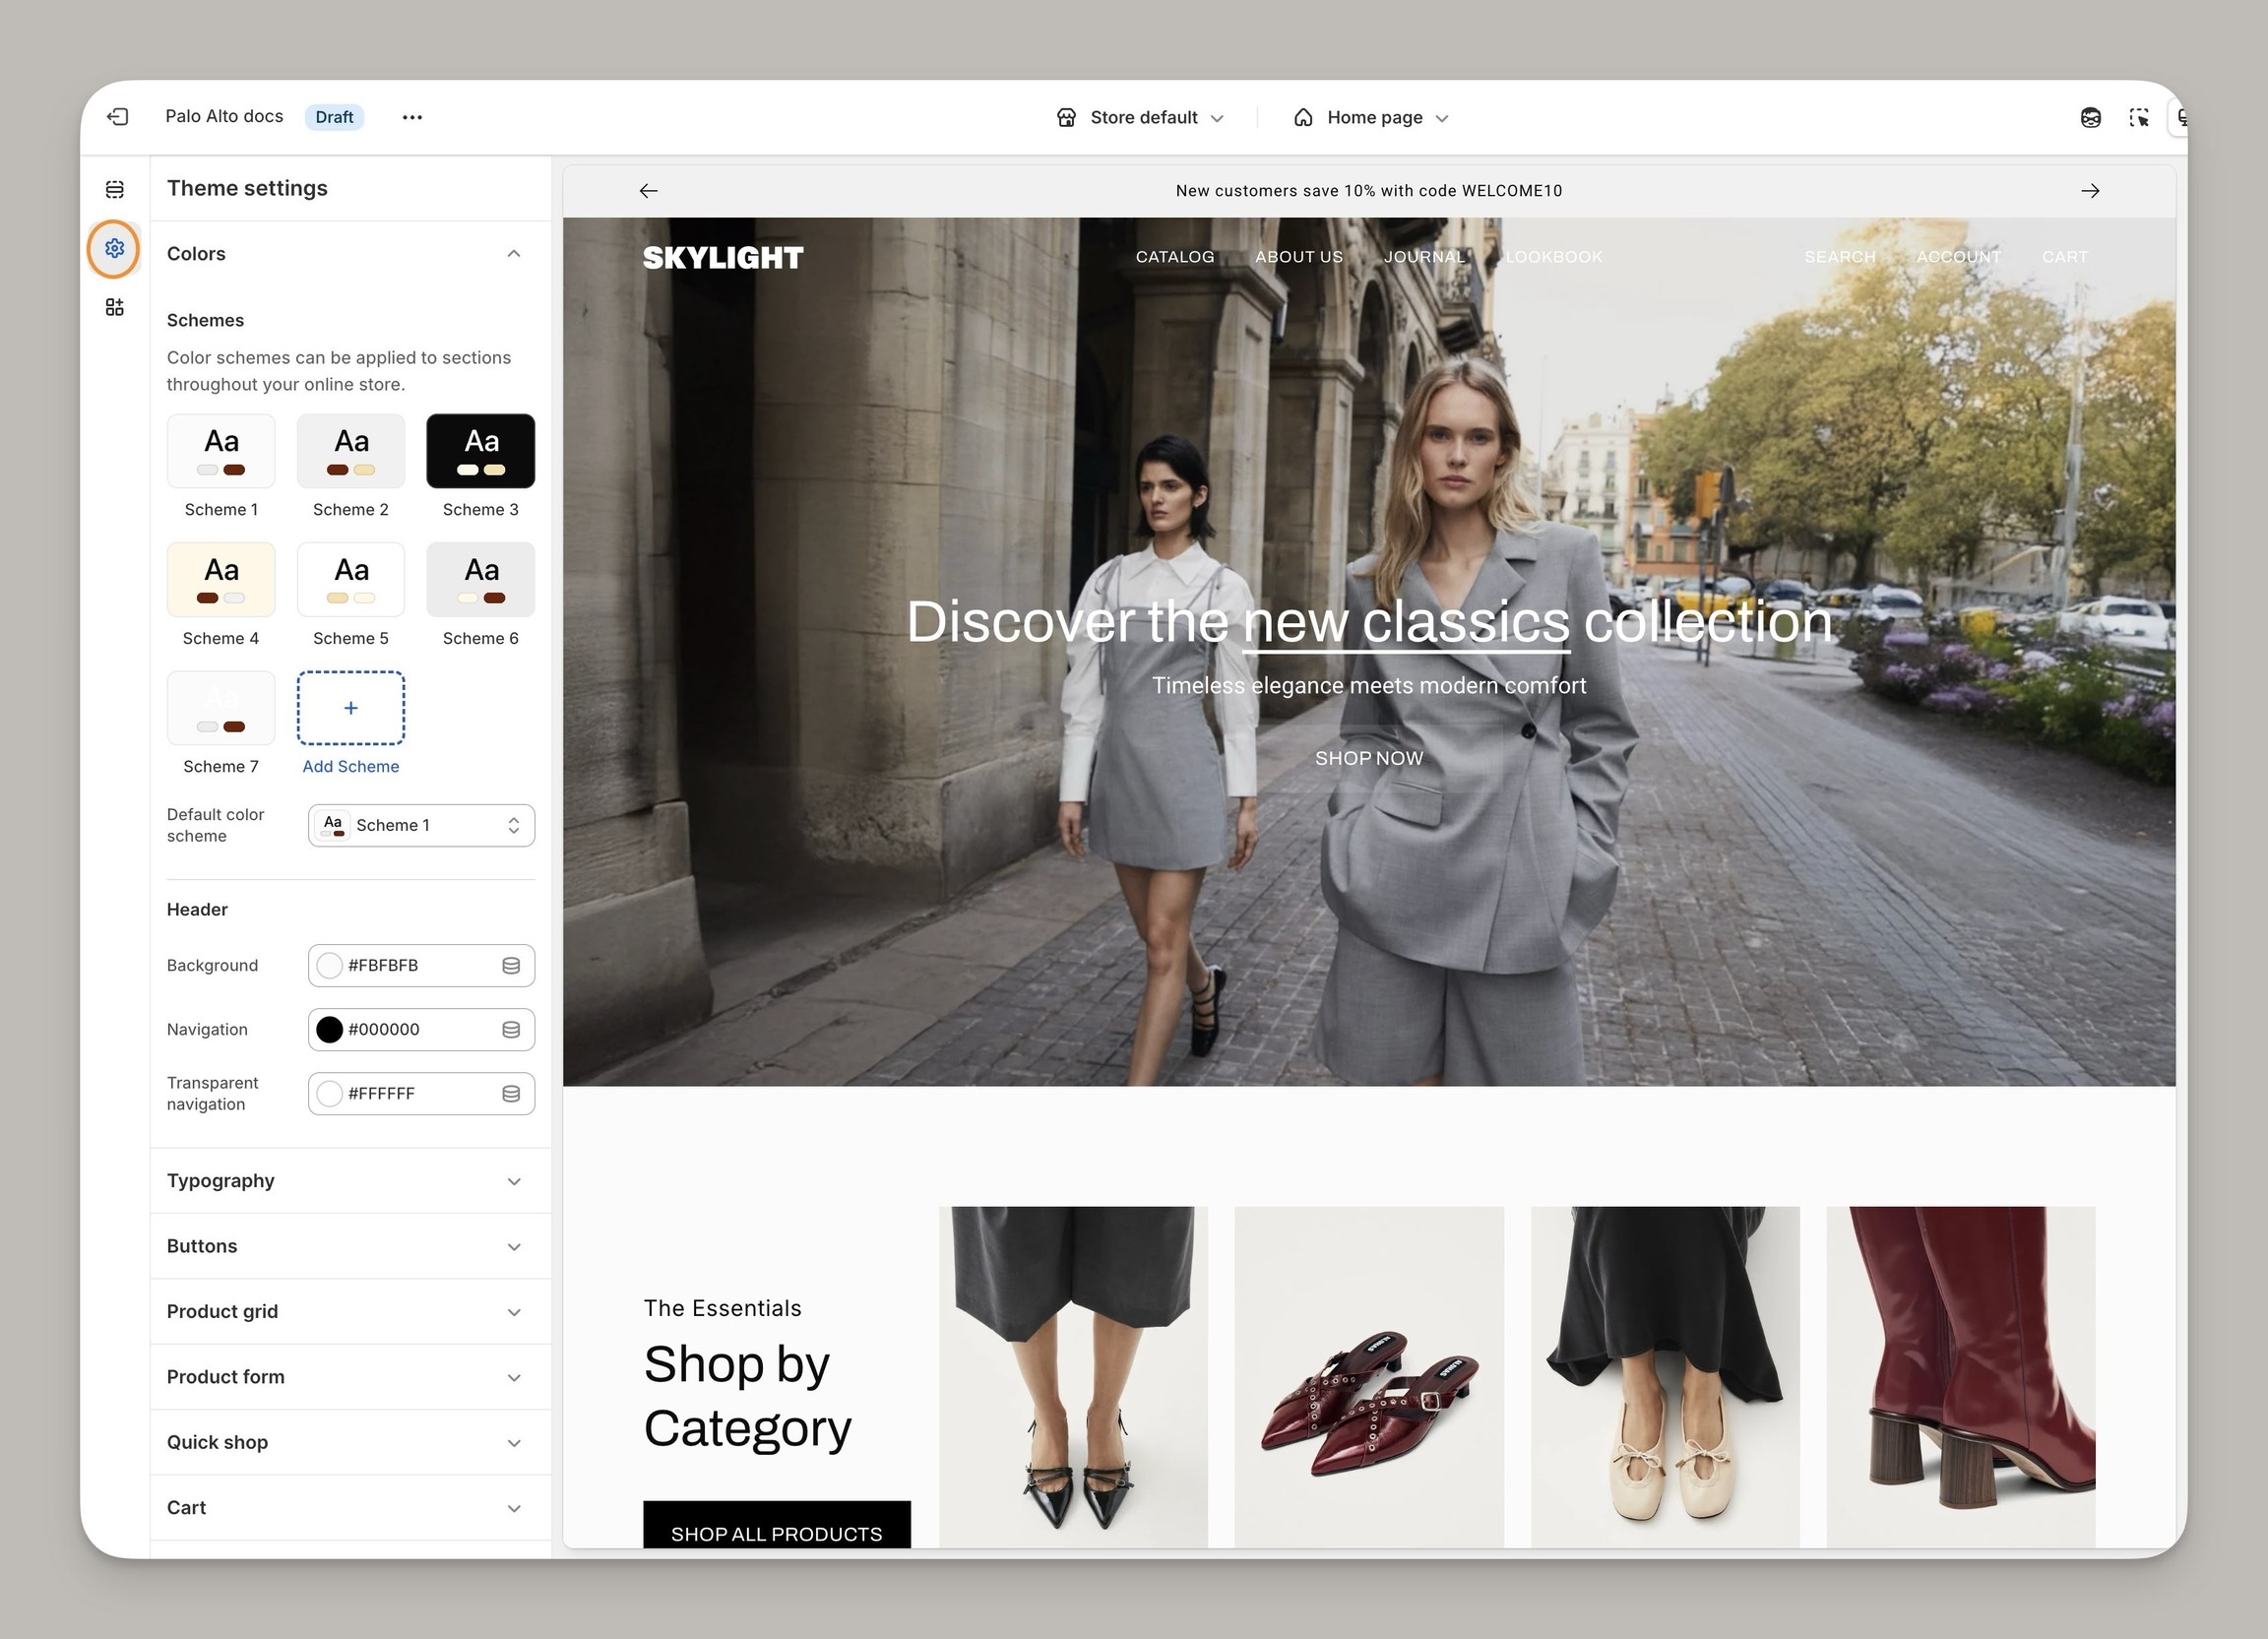Click the black Navigation color swatch
2268x1639 pixels.
point(329,1030)
